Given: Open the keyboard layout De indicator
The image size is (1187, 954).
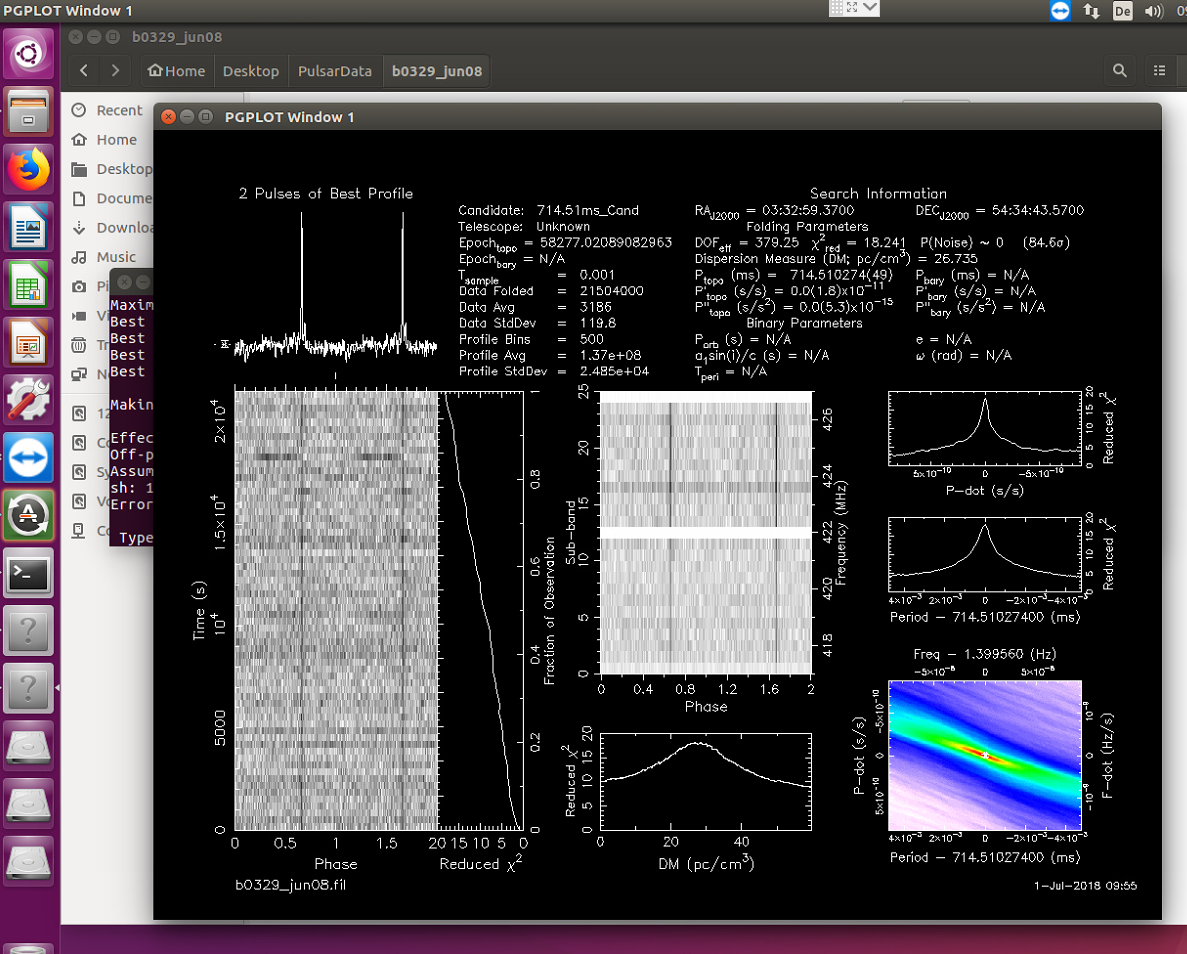Looking at the screenshot, I should tap(1122, 11).
